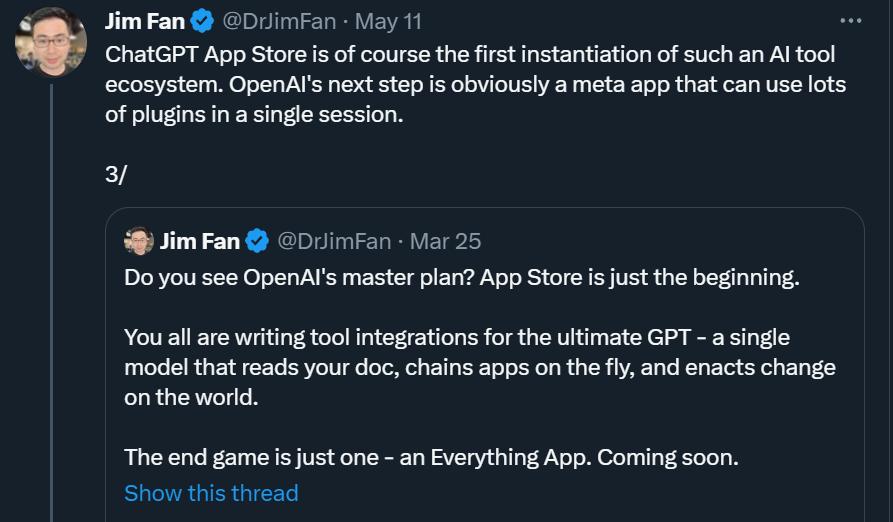Click the verified badge inside the quoted tweet
This screenshot has height=522, width=893.
257,241
